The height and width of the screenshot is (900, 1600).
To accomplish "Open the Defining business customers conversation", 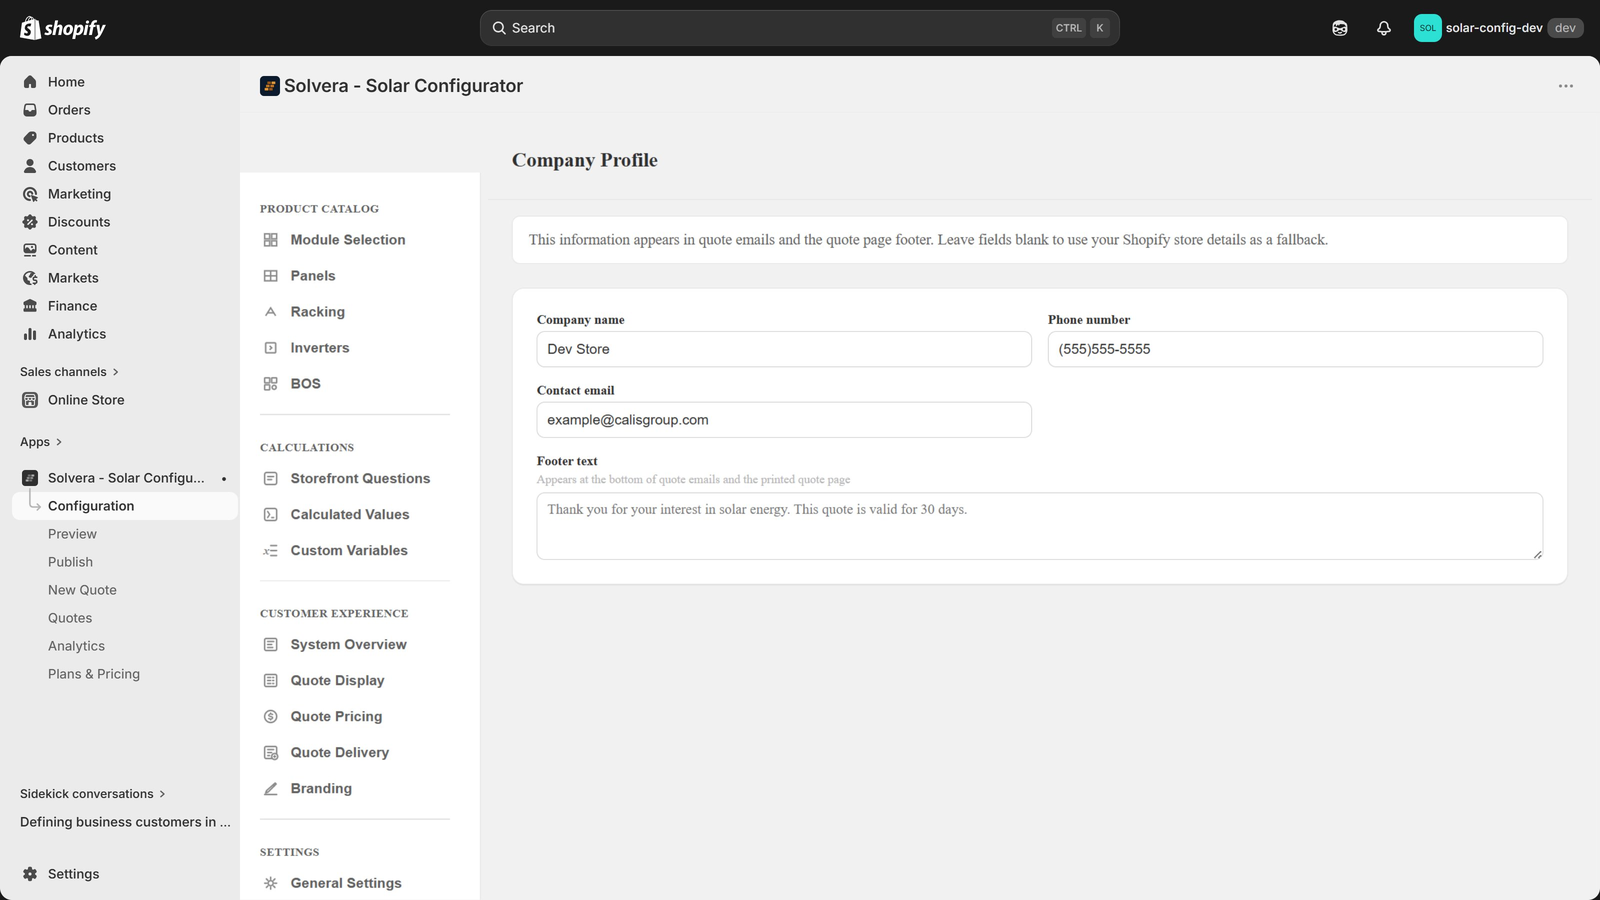I will (x=125, y=822).
